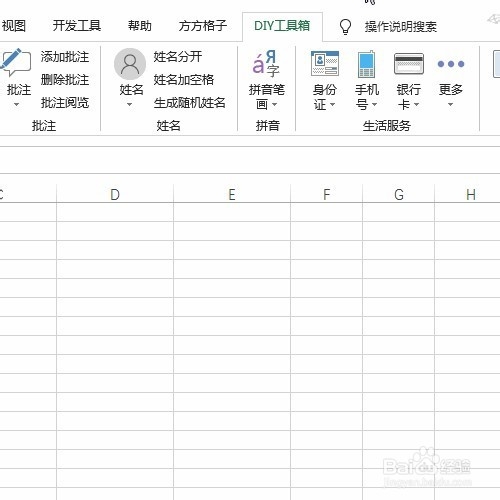Expand the 更多 dropdown arrow
500x500 pixels.
coord(450,105)
